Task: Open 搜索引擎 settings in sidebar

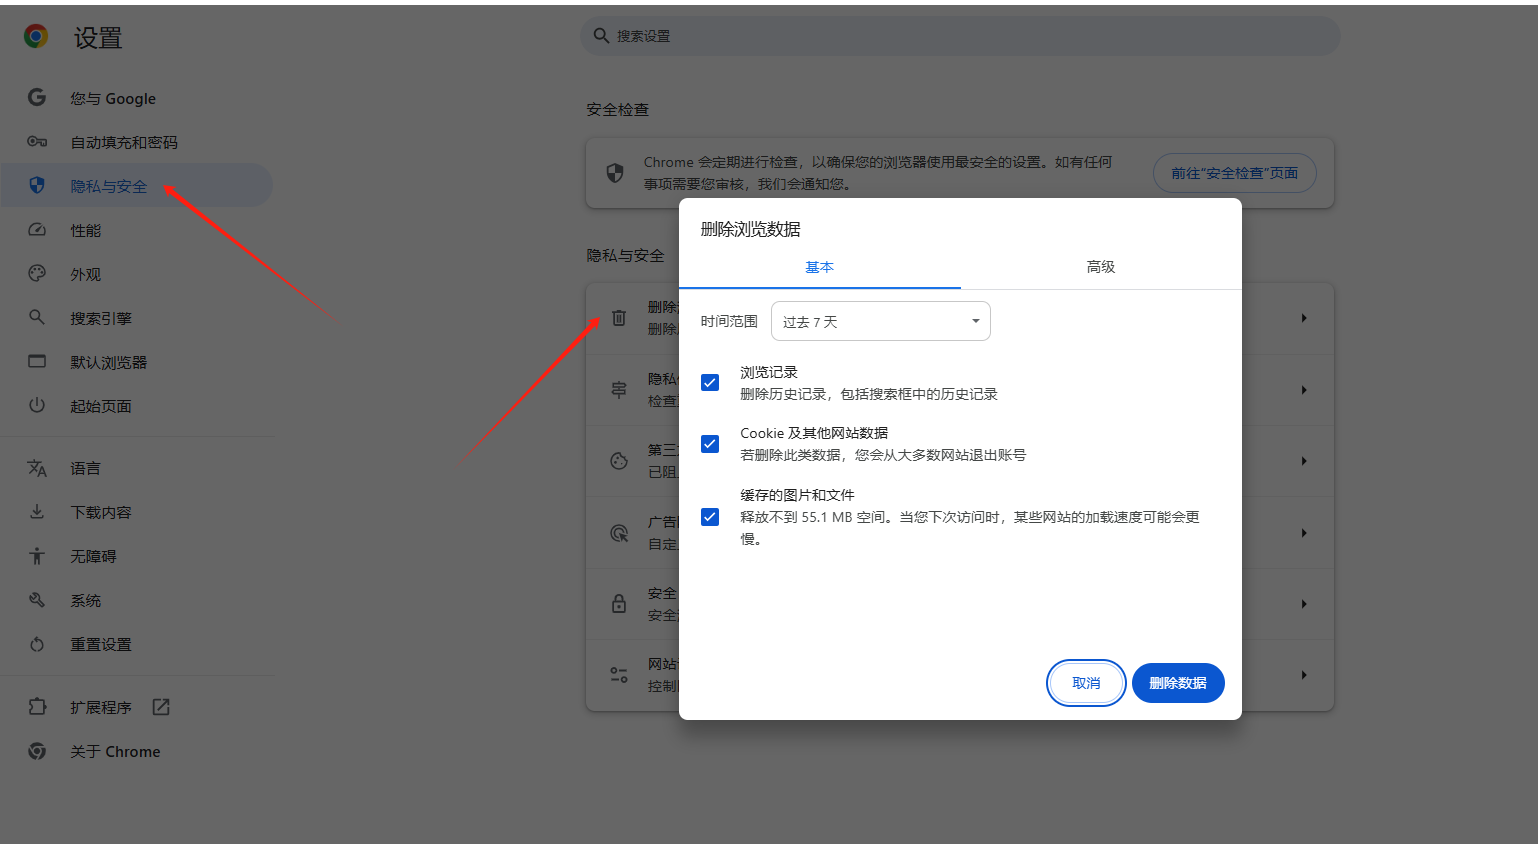Action: (x=101, y=318)
